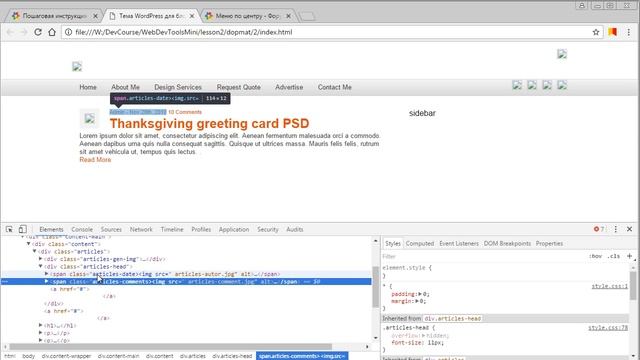Add a new style rule with plus icon
640x360 pixels.
(x=629, y=256)
